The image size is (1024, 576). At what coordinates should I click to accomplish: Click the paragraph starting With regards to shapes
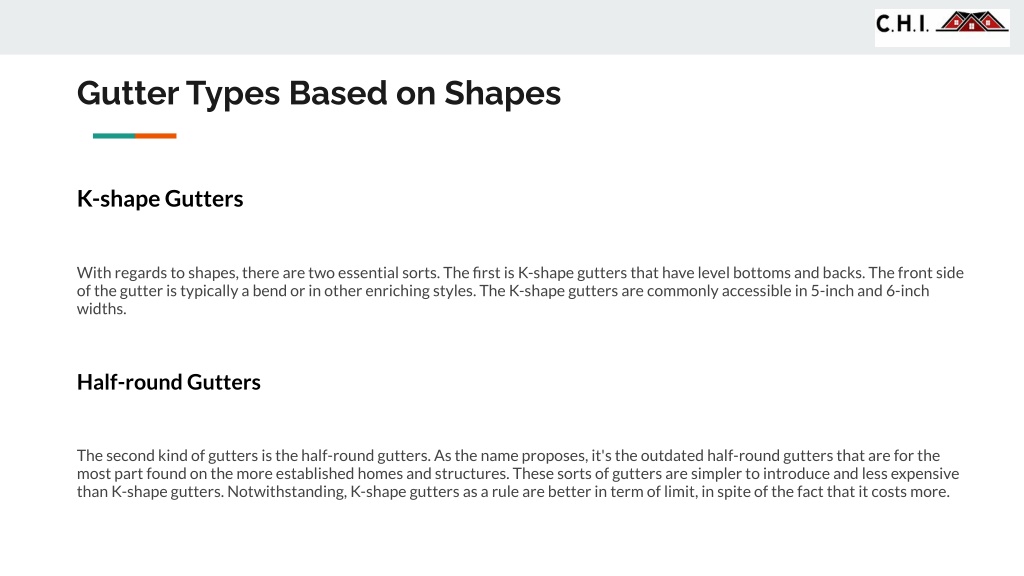point(520,291)
